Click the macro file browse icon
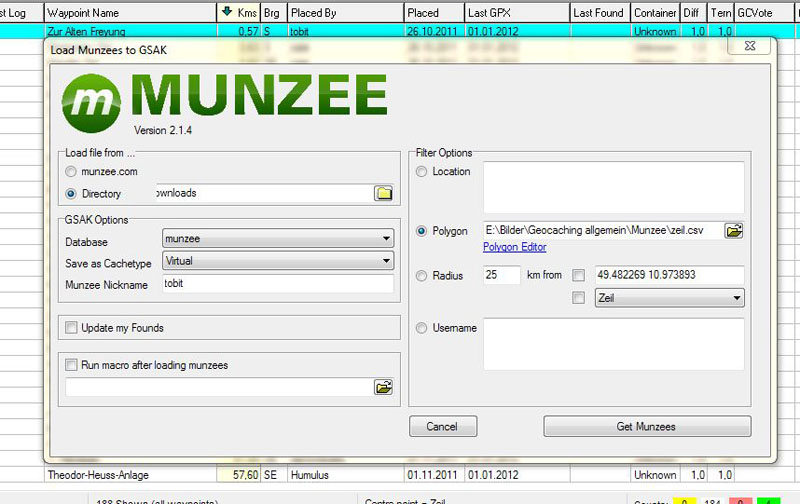 coord(383,387)
